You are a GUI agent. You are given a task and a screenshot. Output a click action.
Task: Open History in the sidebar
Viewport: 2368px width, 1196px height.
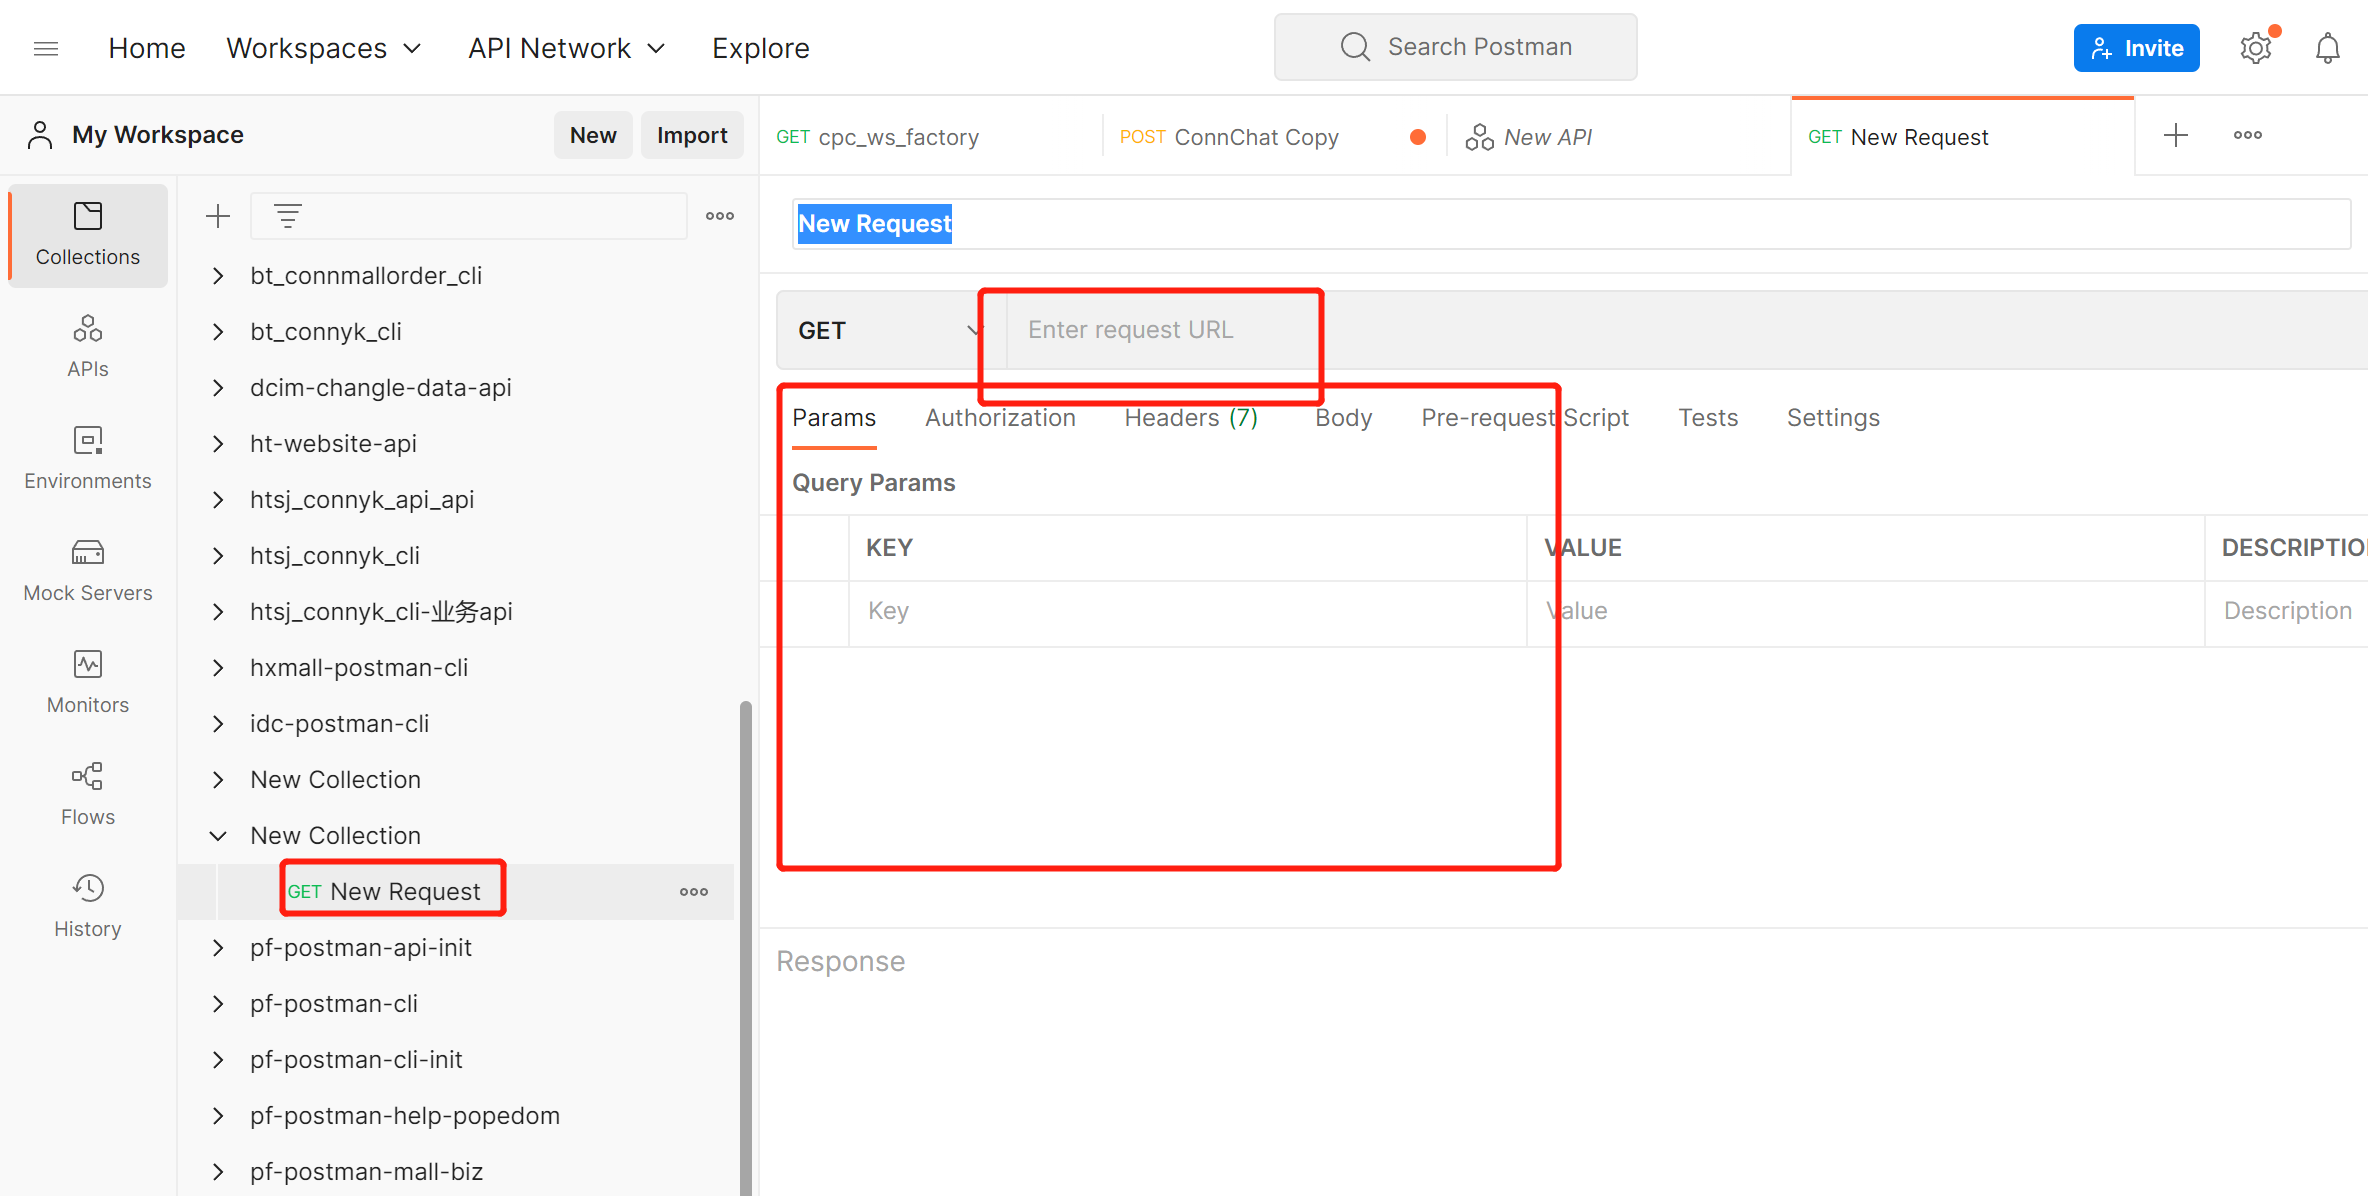(x=88, y=906)
